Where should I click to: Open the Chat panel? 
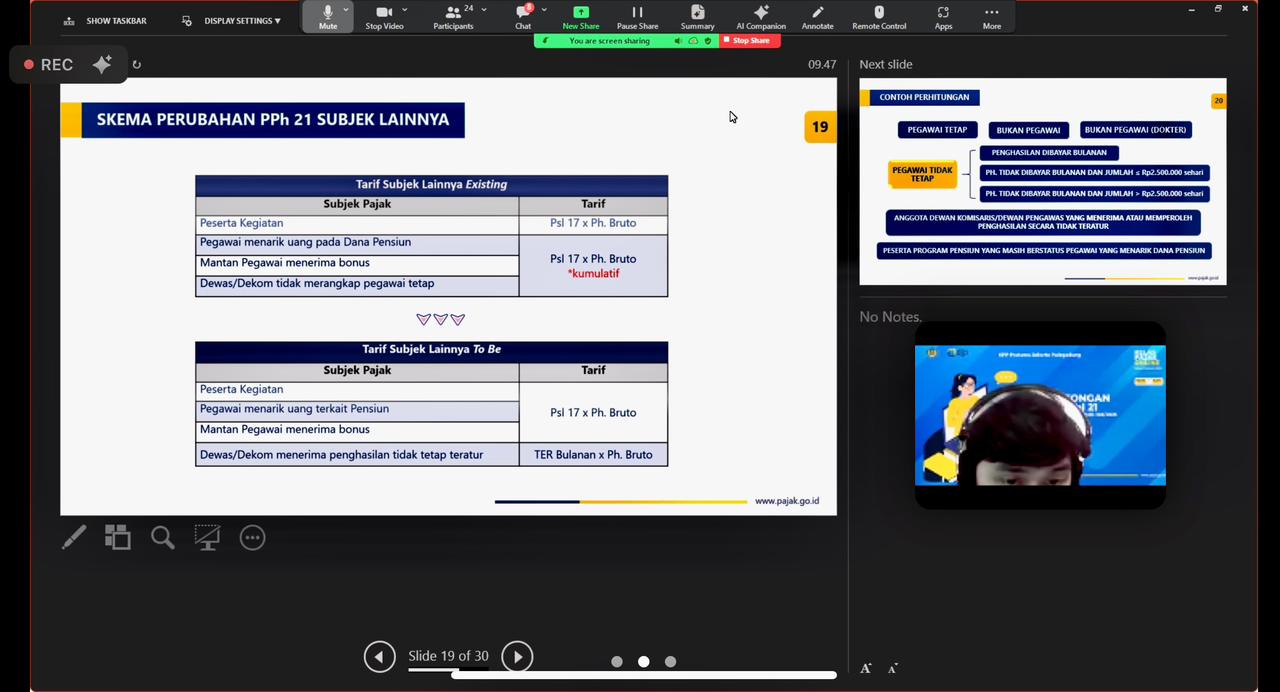[x=523, y=17]
